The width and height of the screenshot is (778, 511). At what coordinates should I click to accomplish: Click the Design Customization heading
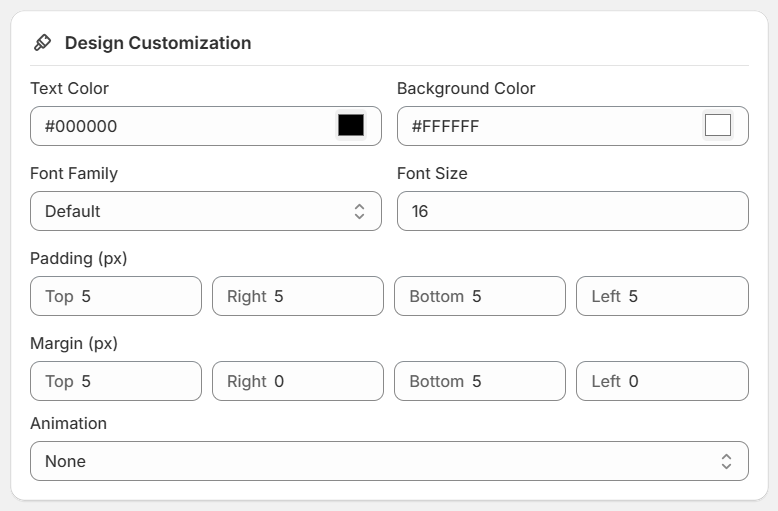pos(158,43)
